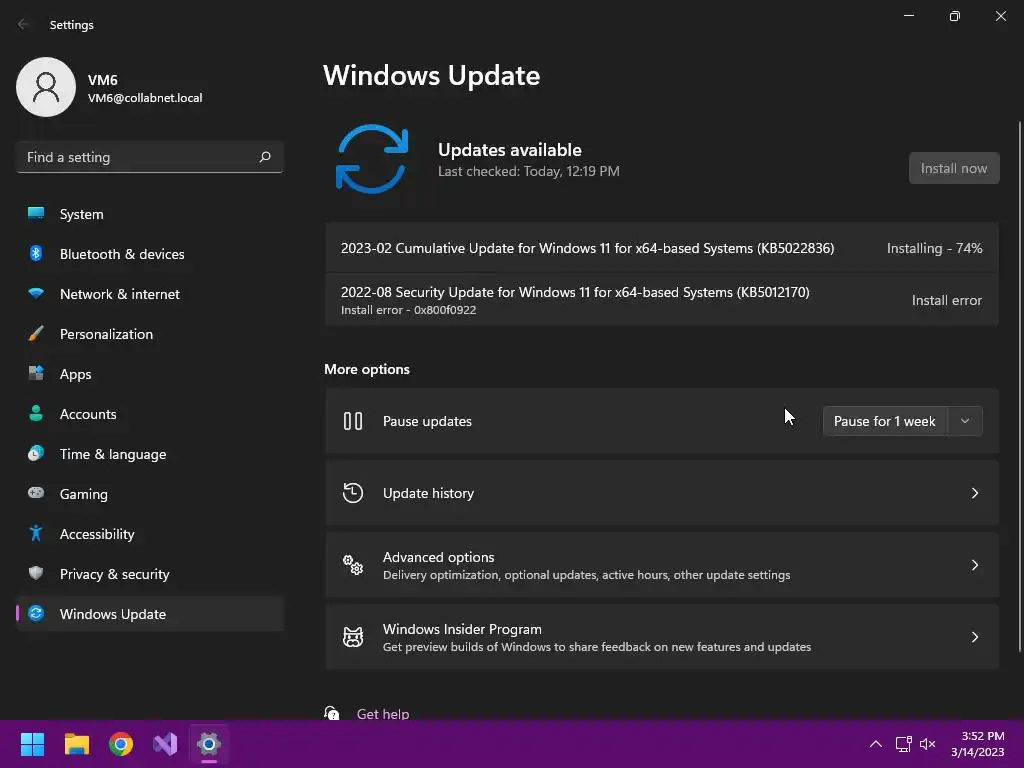This screenshot has width=1024, height=768.
Task: Click the pause icon beside Pause updates
Action: coord(353,421)
